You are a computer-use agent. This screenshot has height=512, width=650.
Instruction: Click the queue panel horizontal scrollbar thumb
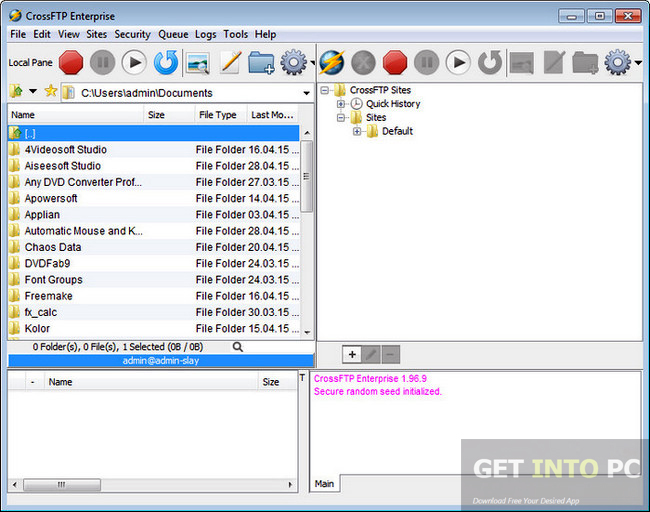pos(62,485)
